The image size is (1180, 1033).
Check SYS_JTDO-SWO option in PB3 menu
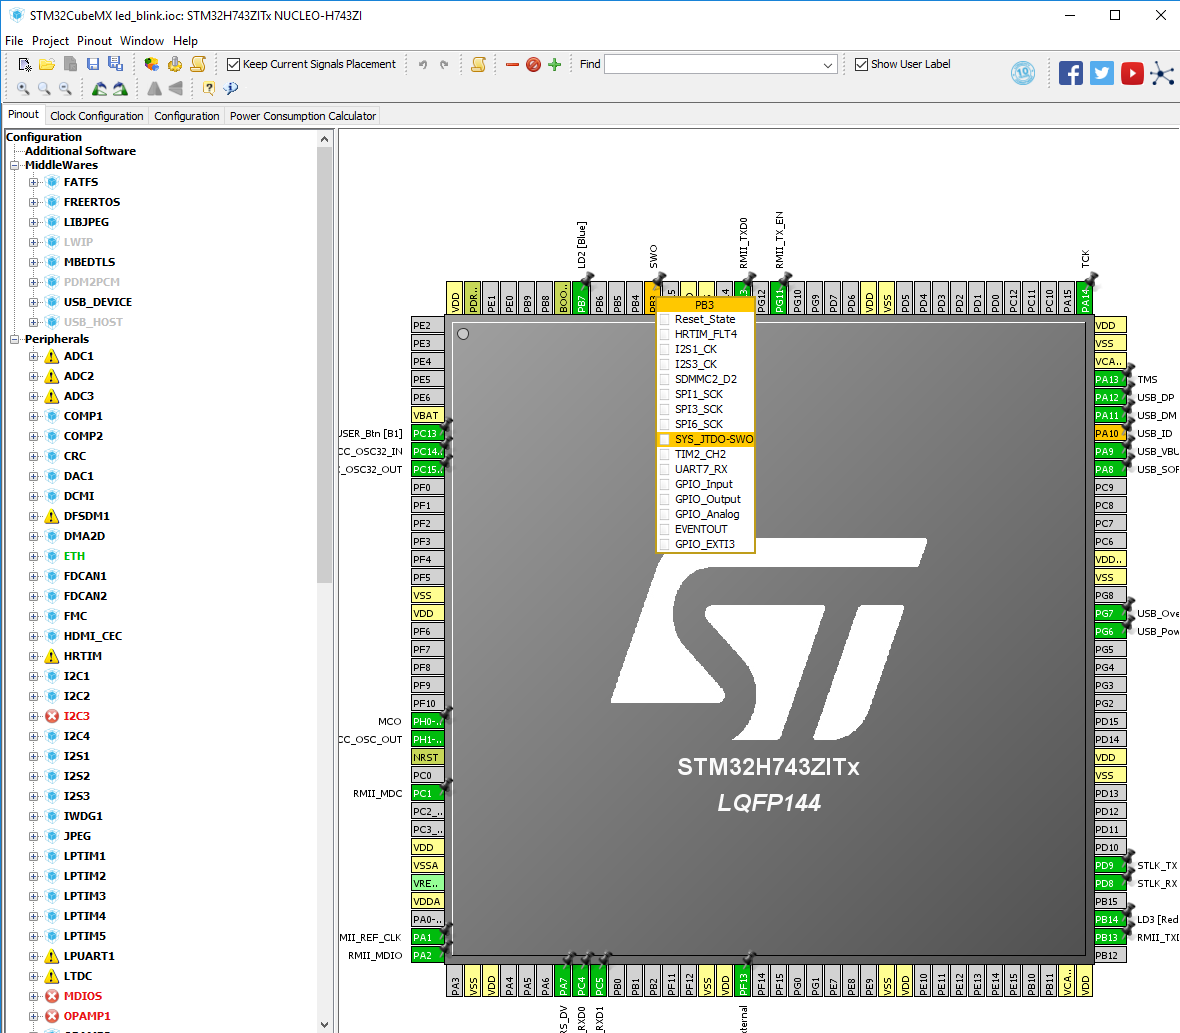[x=665, y=439]
